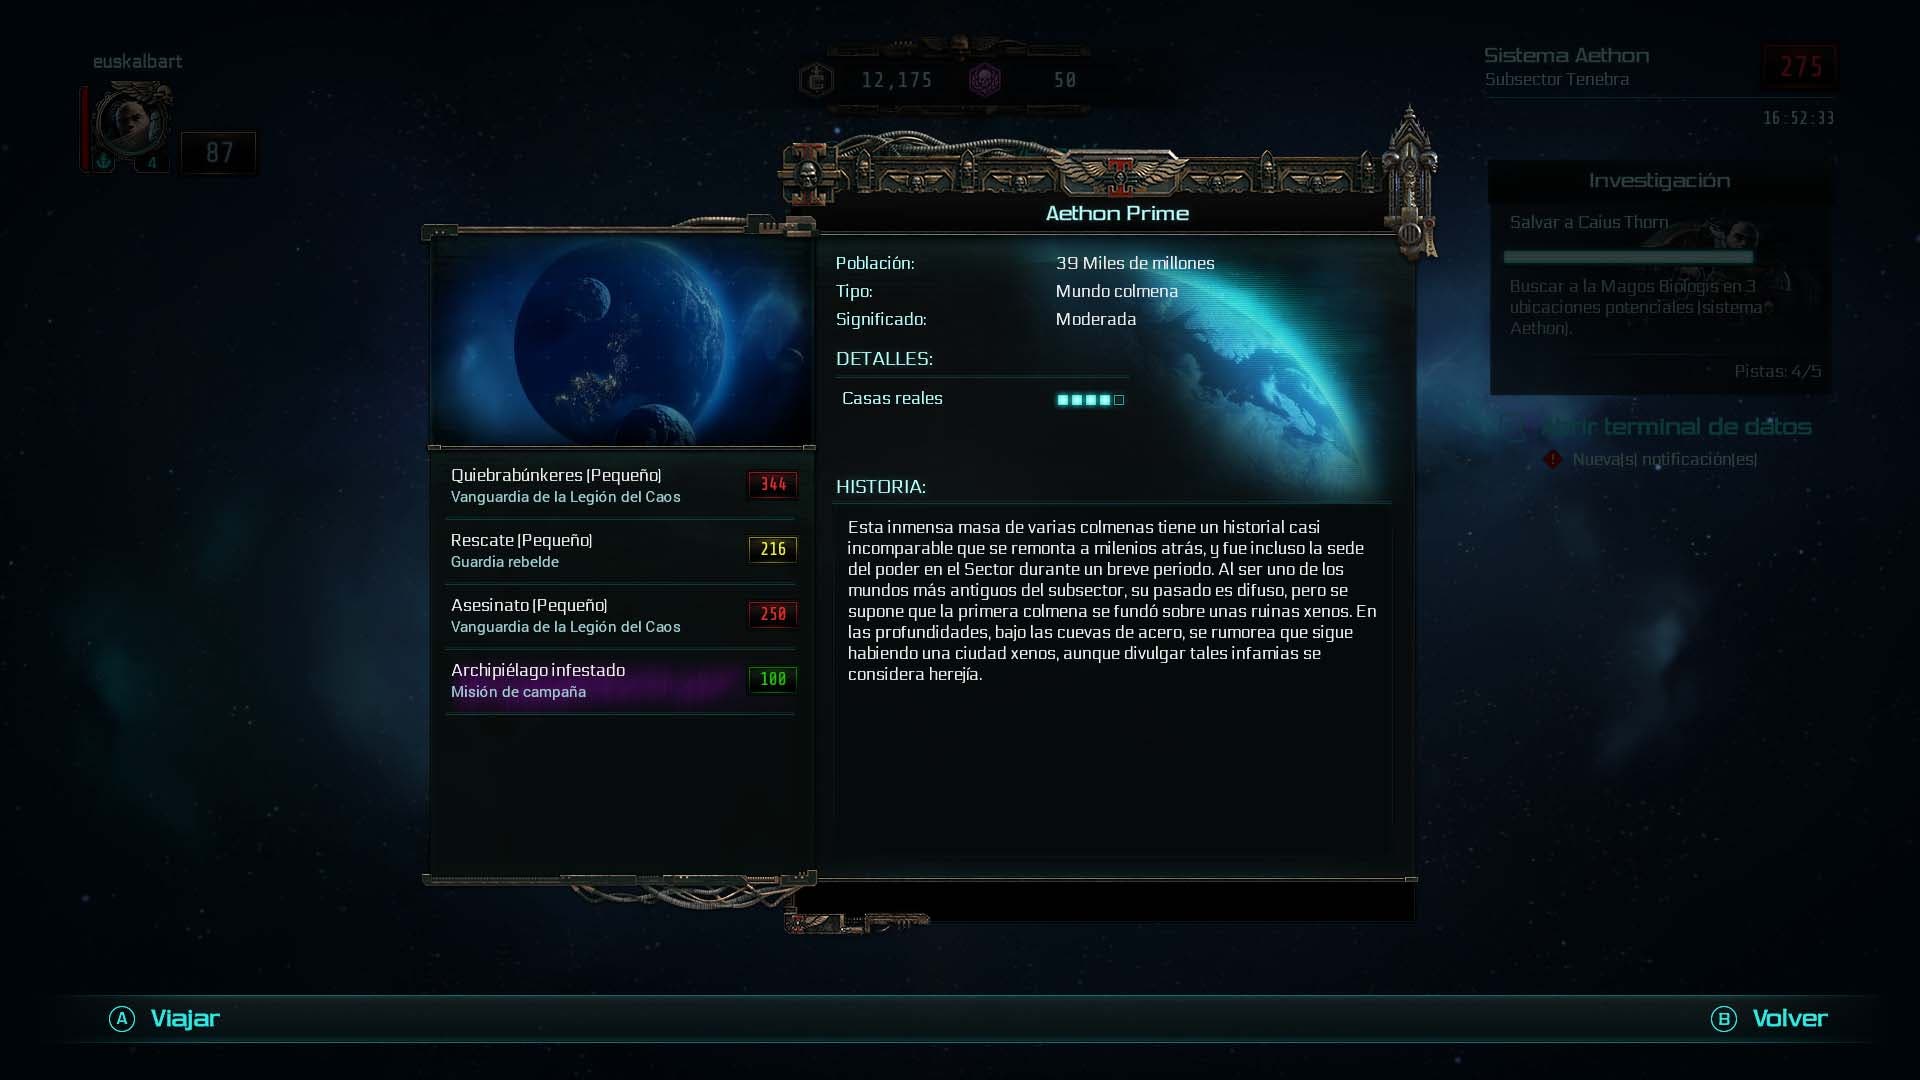Open the terminal de datos link

pos(1678,427)
